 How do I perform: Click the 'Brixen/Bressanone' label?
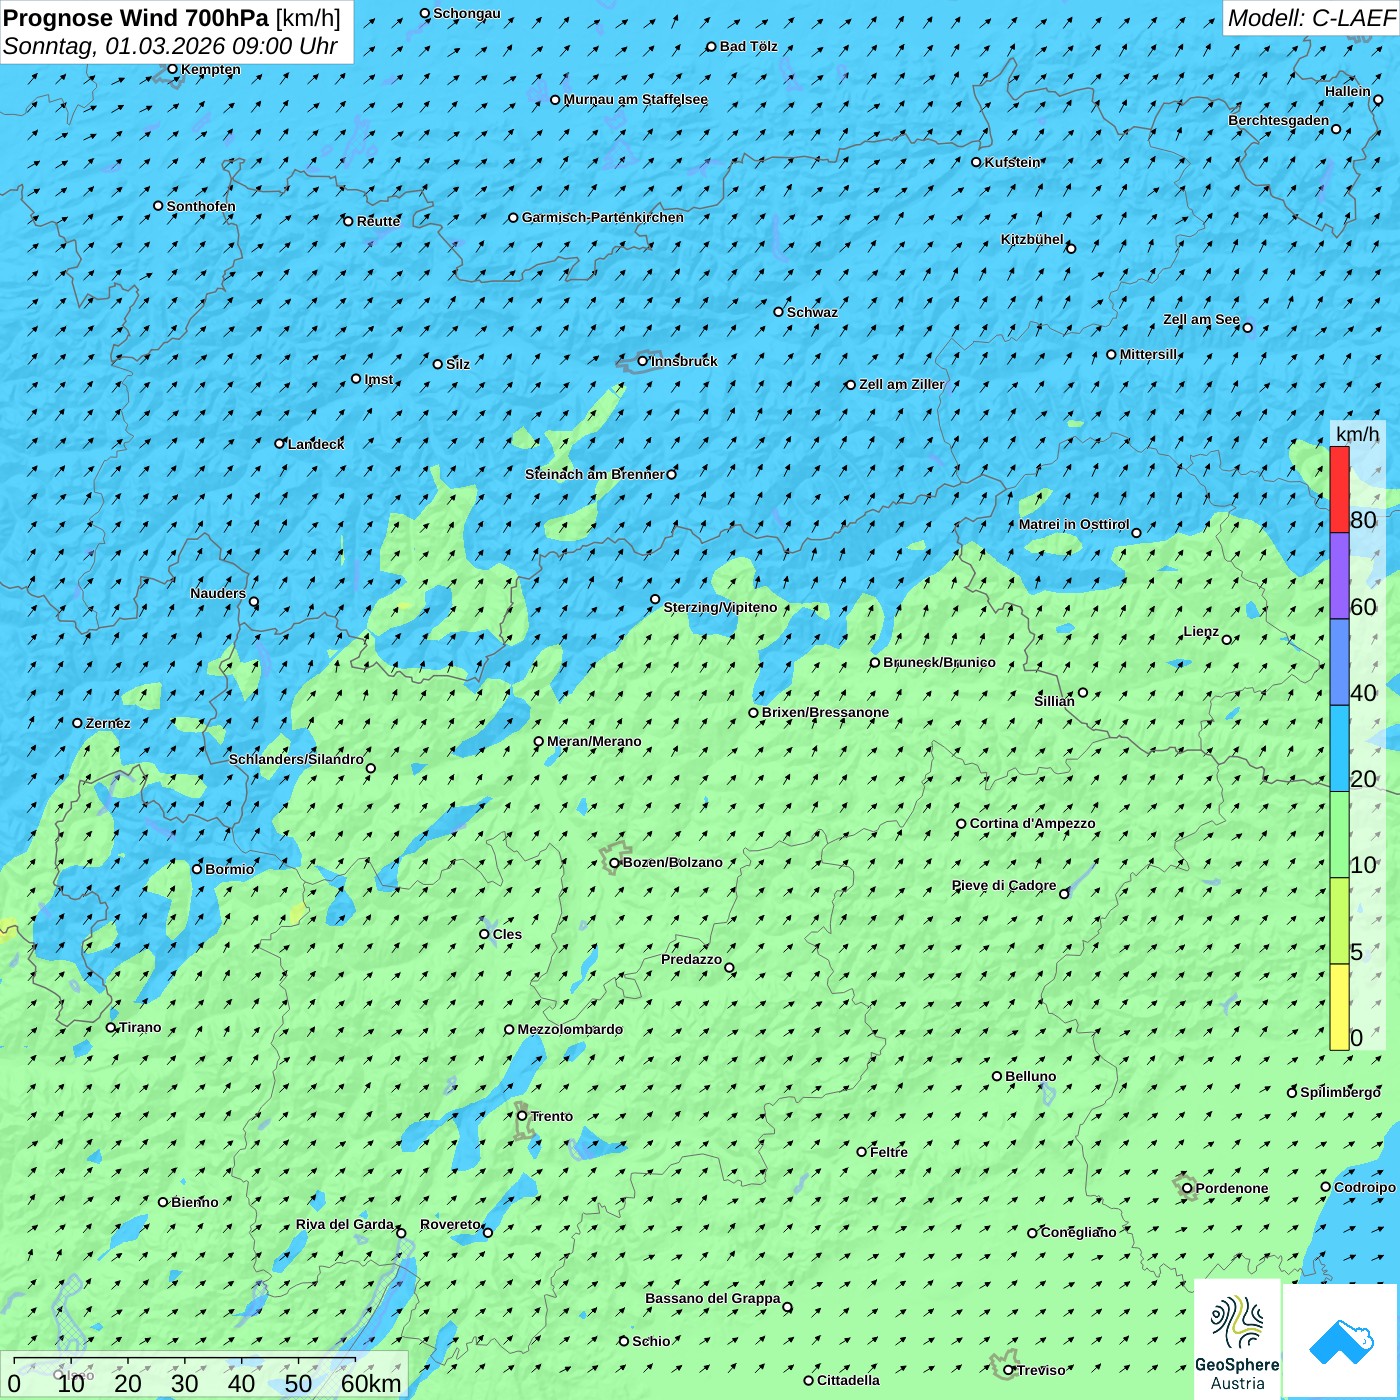(825, 712)
